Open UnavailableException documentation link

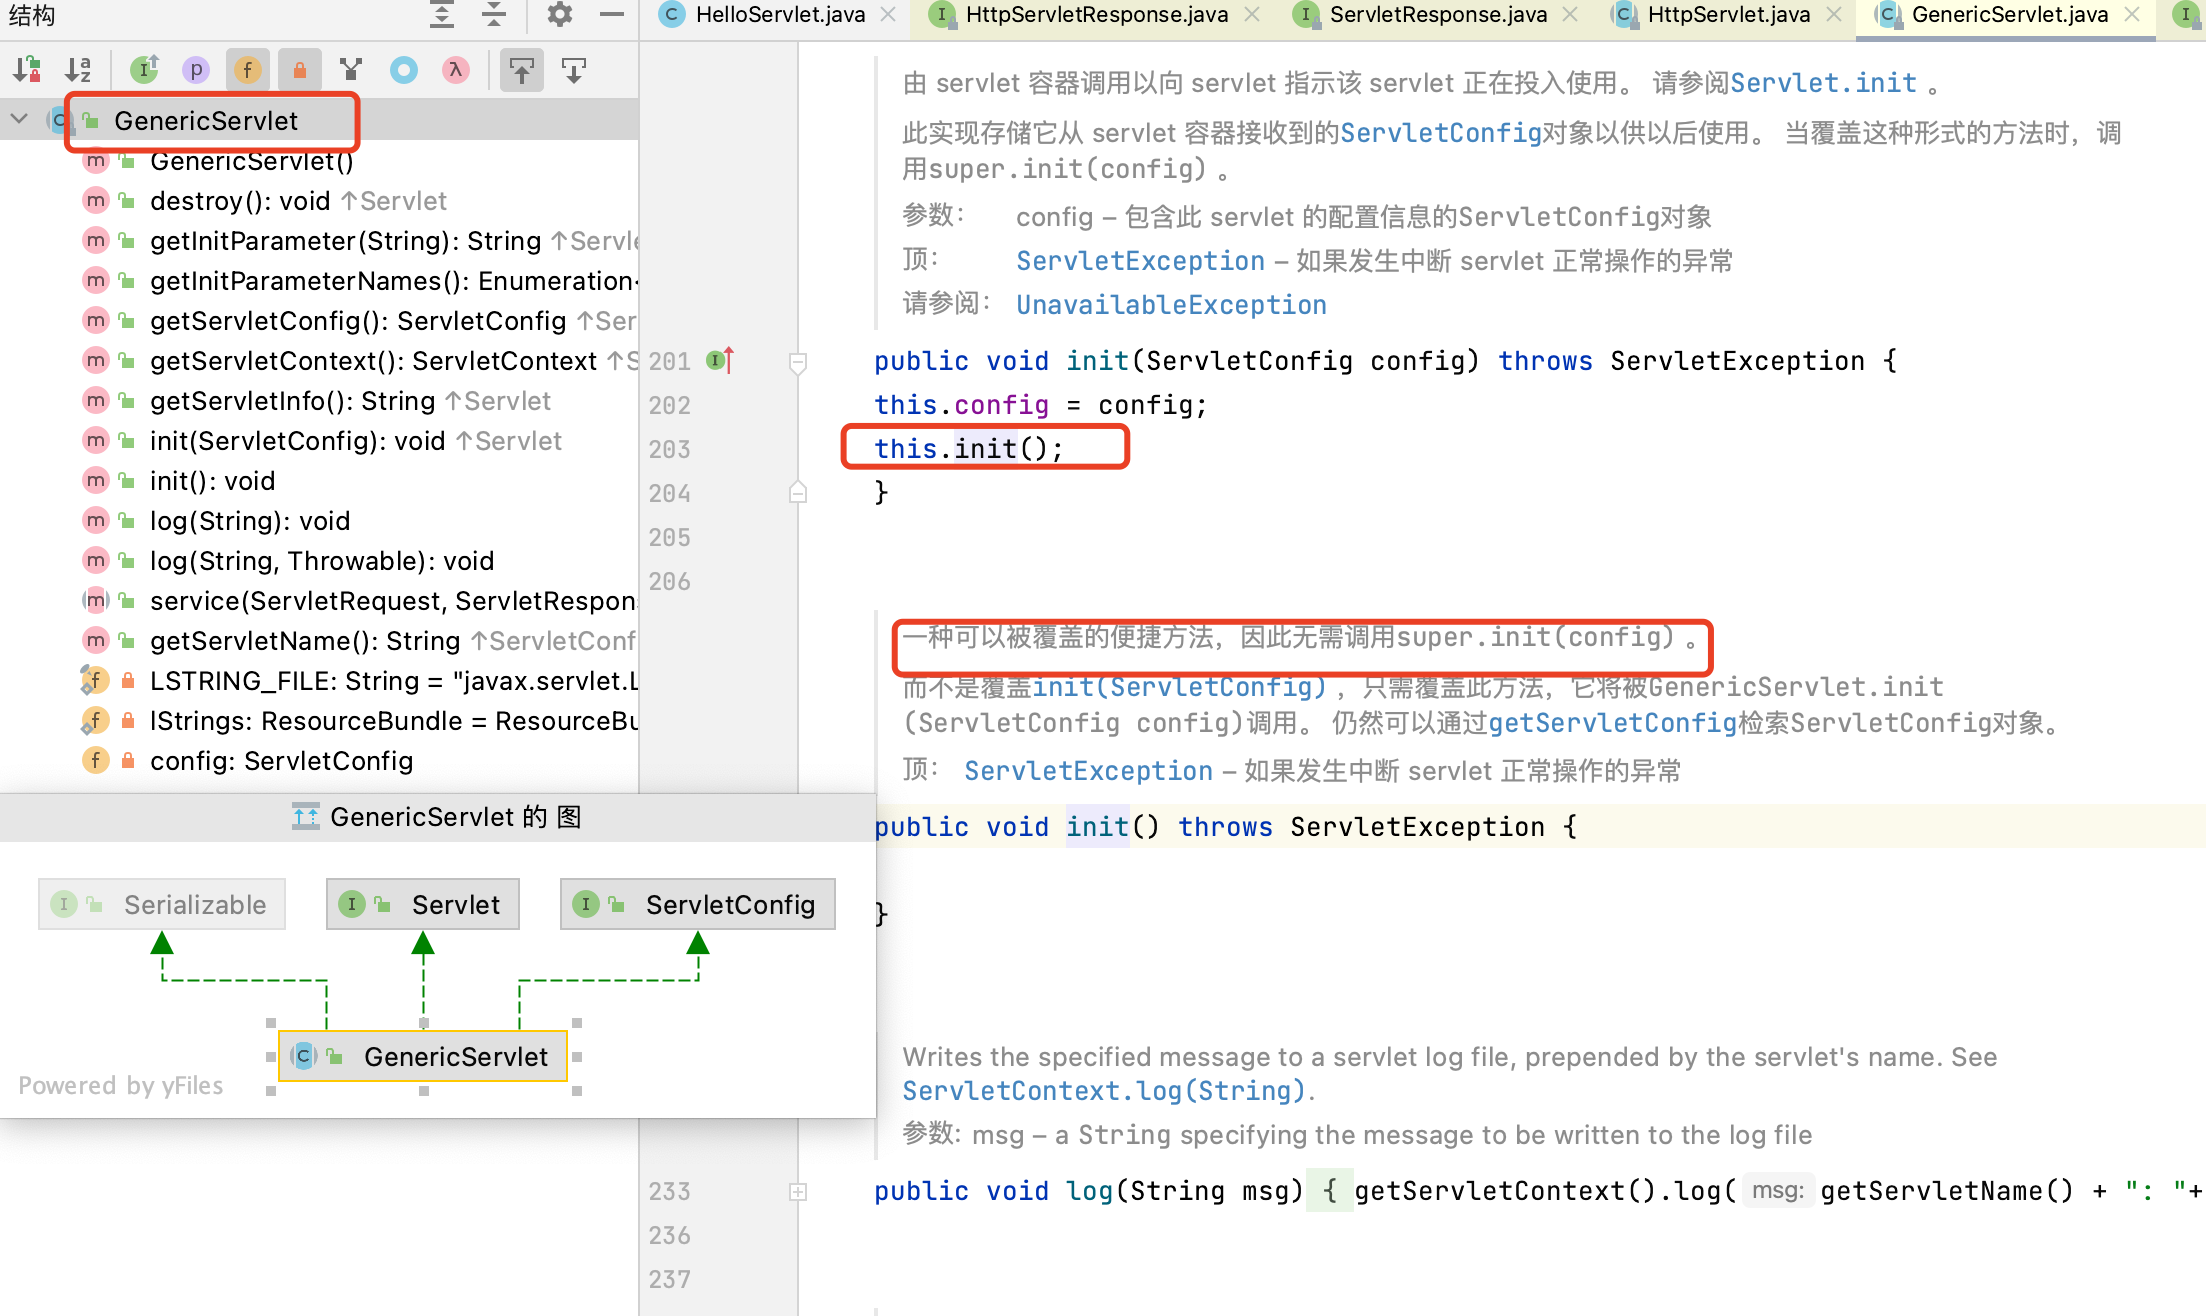click(1171, 305)
